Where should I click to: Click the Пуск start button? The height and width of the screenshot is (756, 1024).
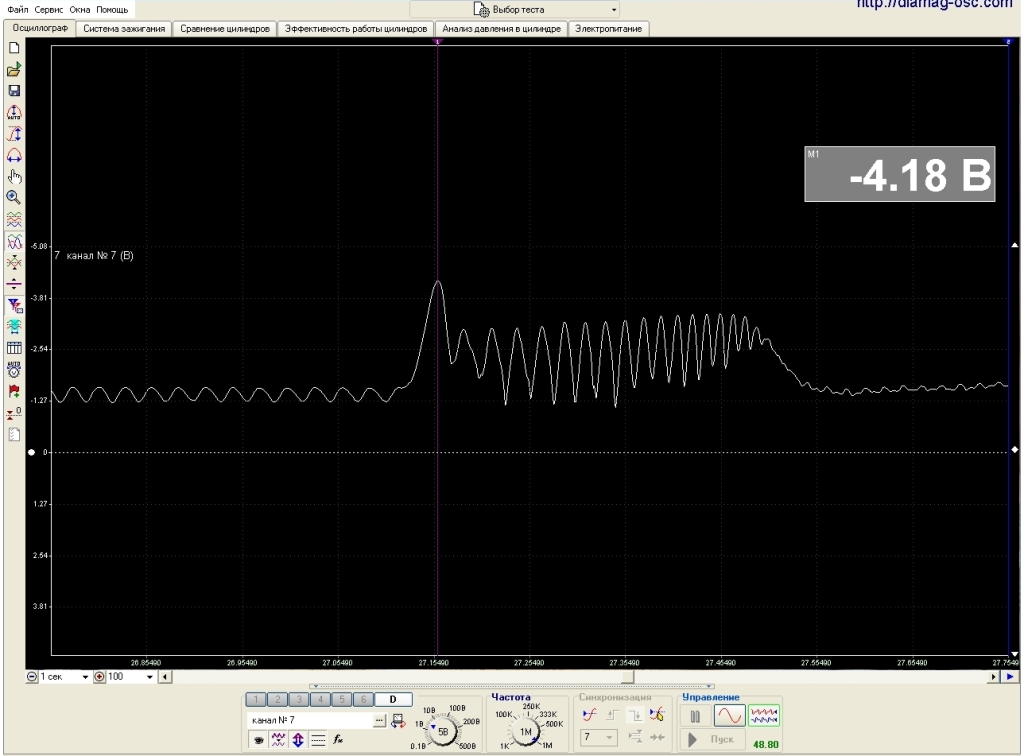pos(712,740)
